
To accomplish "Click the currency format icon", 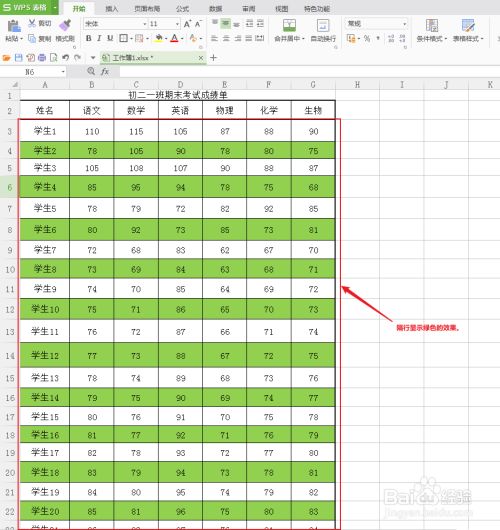I will tap(351, 39).
